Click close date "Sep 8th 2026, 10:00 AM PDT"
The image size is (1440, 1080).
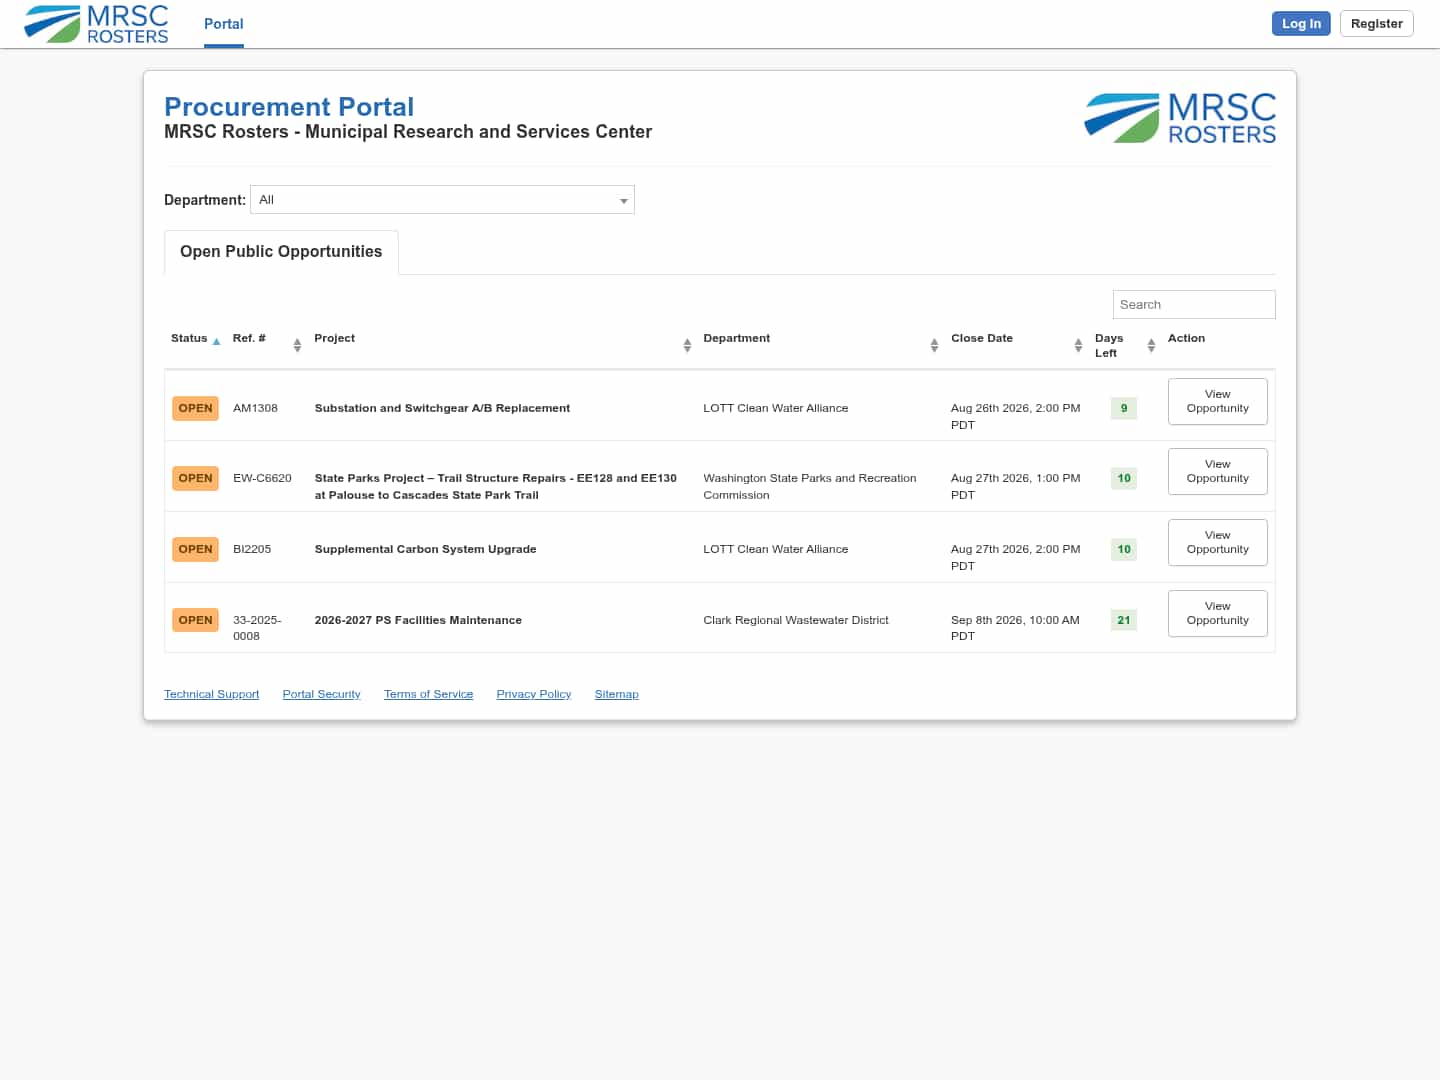coord(1015,628)
